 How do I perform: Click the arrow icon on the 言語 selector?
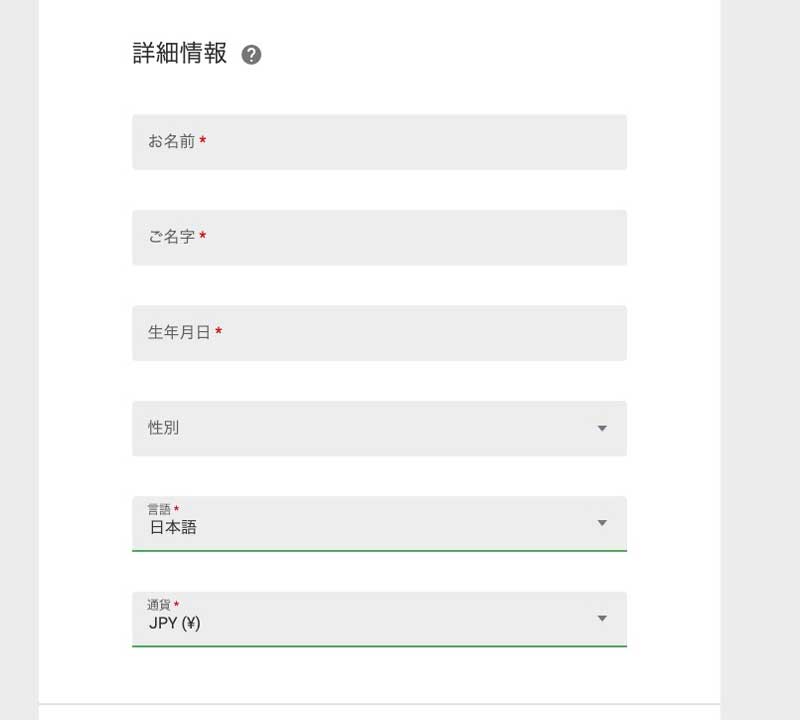pos(602,523)
